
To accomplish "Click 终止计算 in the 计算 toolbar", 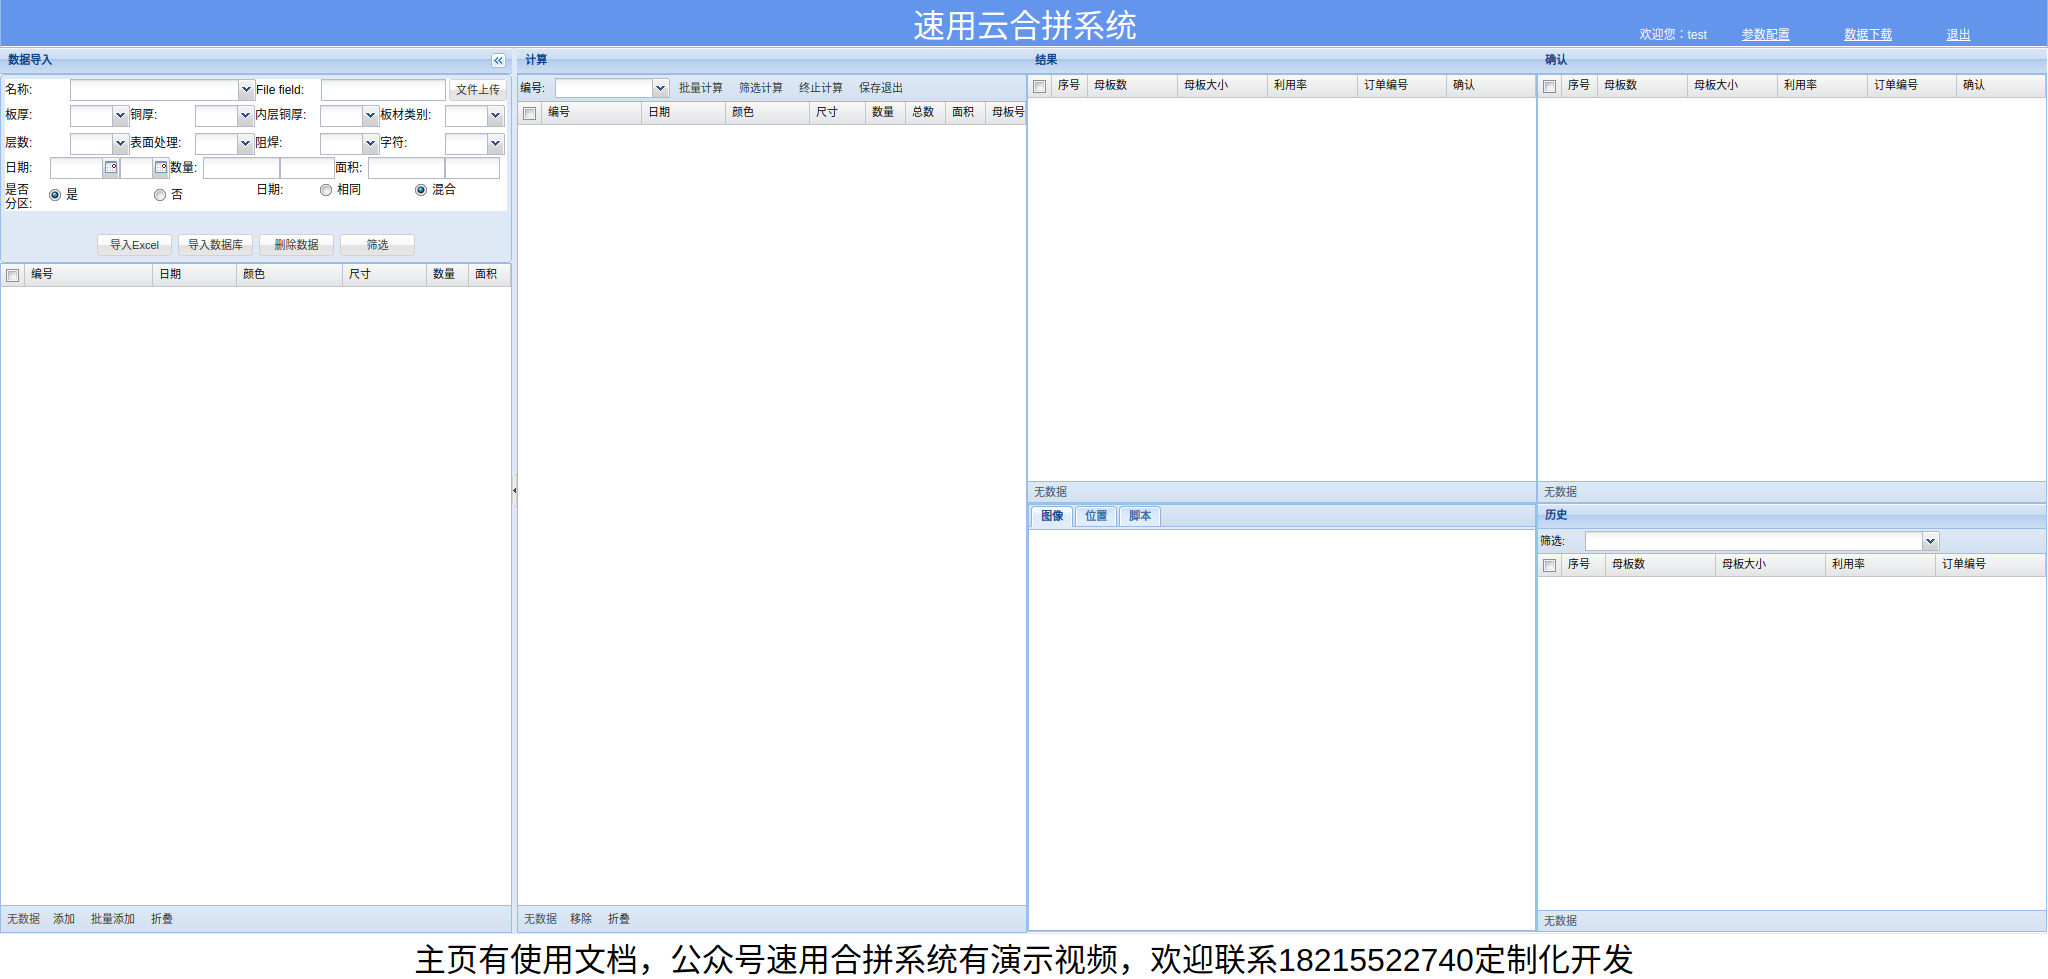I will [821, 89].
